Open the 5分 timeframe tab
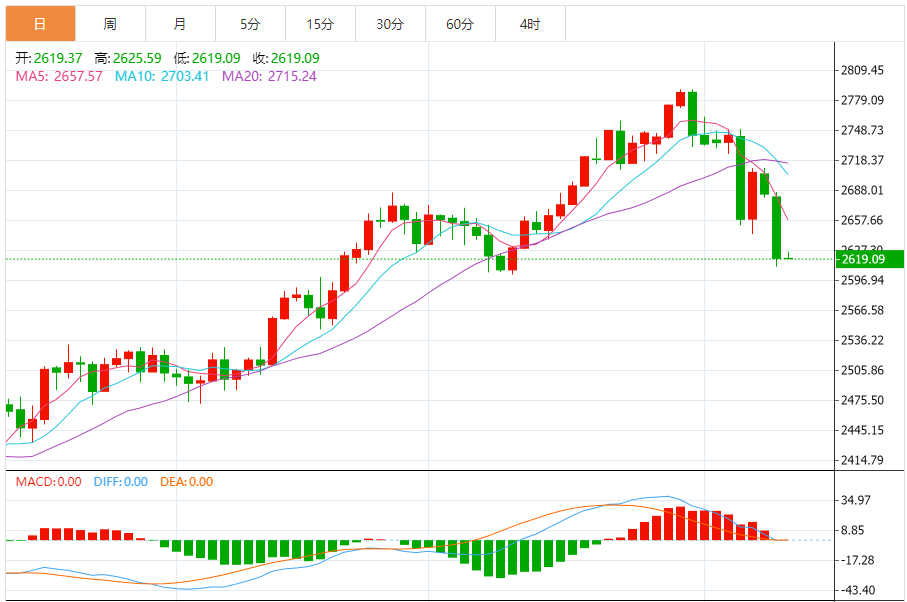The width and height of the screenshot is (907, 602). coord(250,24)
